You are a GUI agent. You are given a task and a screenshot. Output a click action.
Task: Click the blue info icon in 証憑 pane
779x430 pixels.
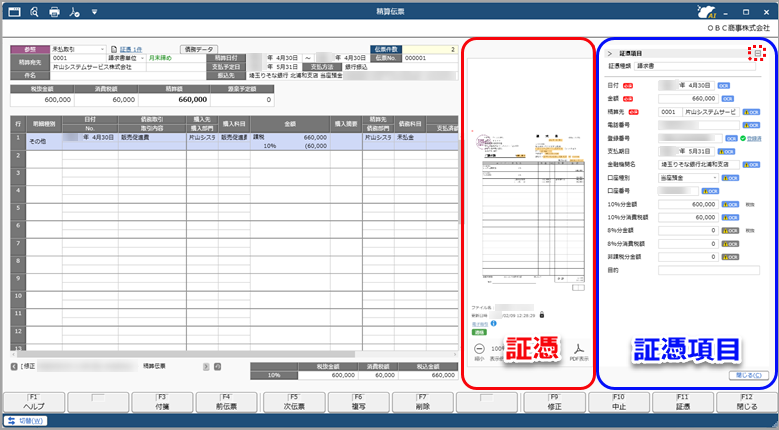(x=493, y=323)
